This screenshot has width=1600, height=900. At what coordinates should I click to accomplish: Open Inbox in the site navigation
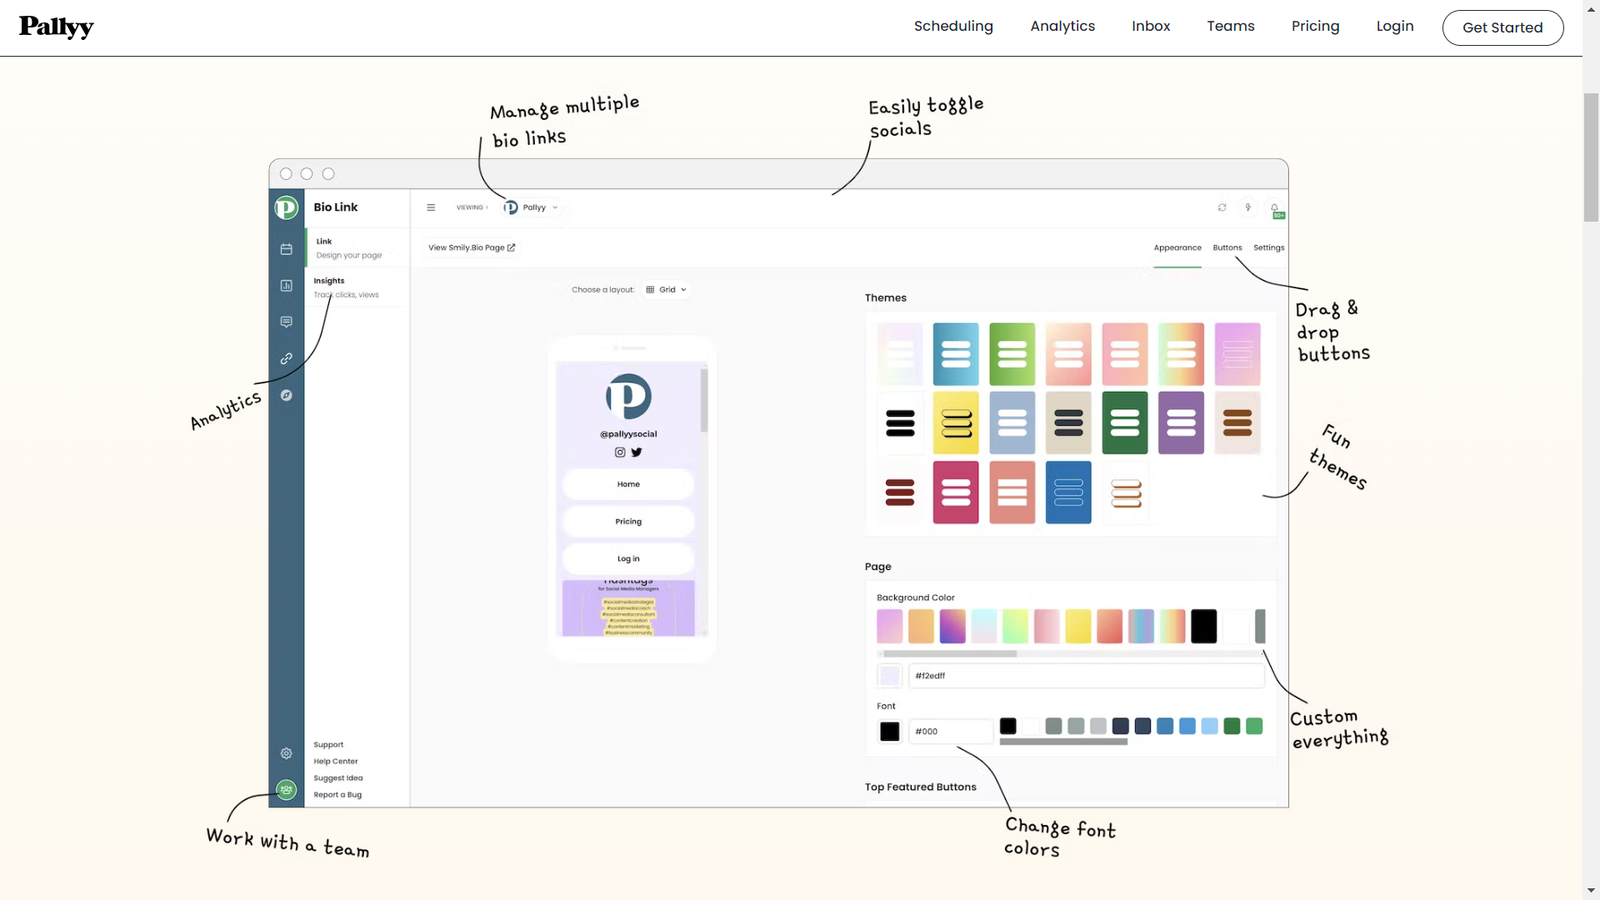1151,26
